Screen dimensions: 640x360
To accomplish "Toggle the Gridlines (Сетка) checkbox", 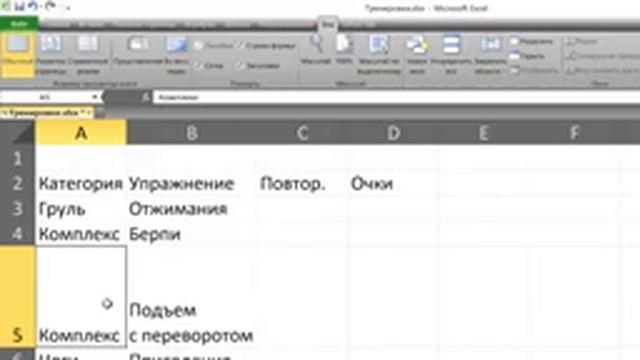I will tap(209, 65).
